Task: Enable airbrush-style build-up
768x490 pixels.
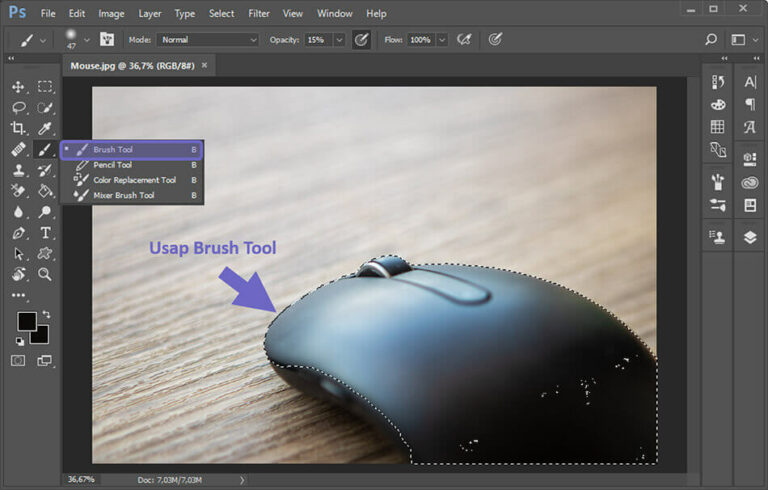Action: click(464, 39)
